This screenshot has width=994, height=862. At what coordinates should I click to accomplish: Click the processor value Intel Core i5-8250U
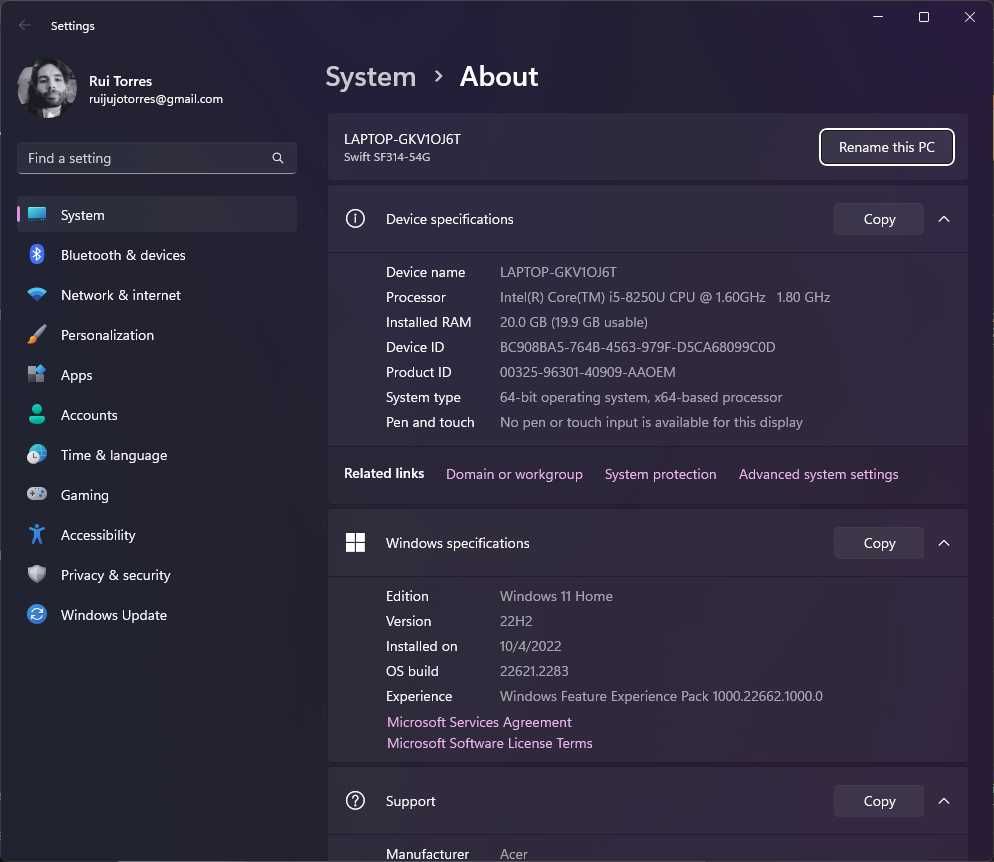click(x=664, y=297)
